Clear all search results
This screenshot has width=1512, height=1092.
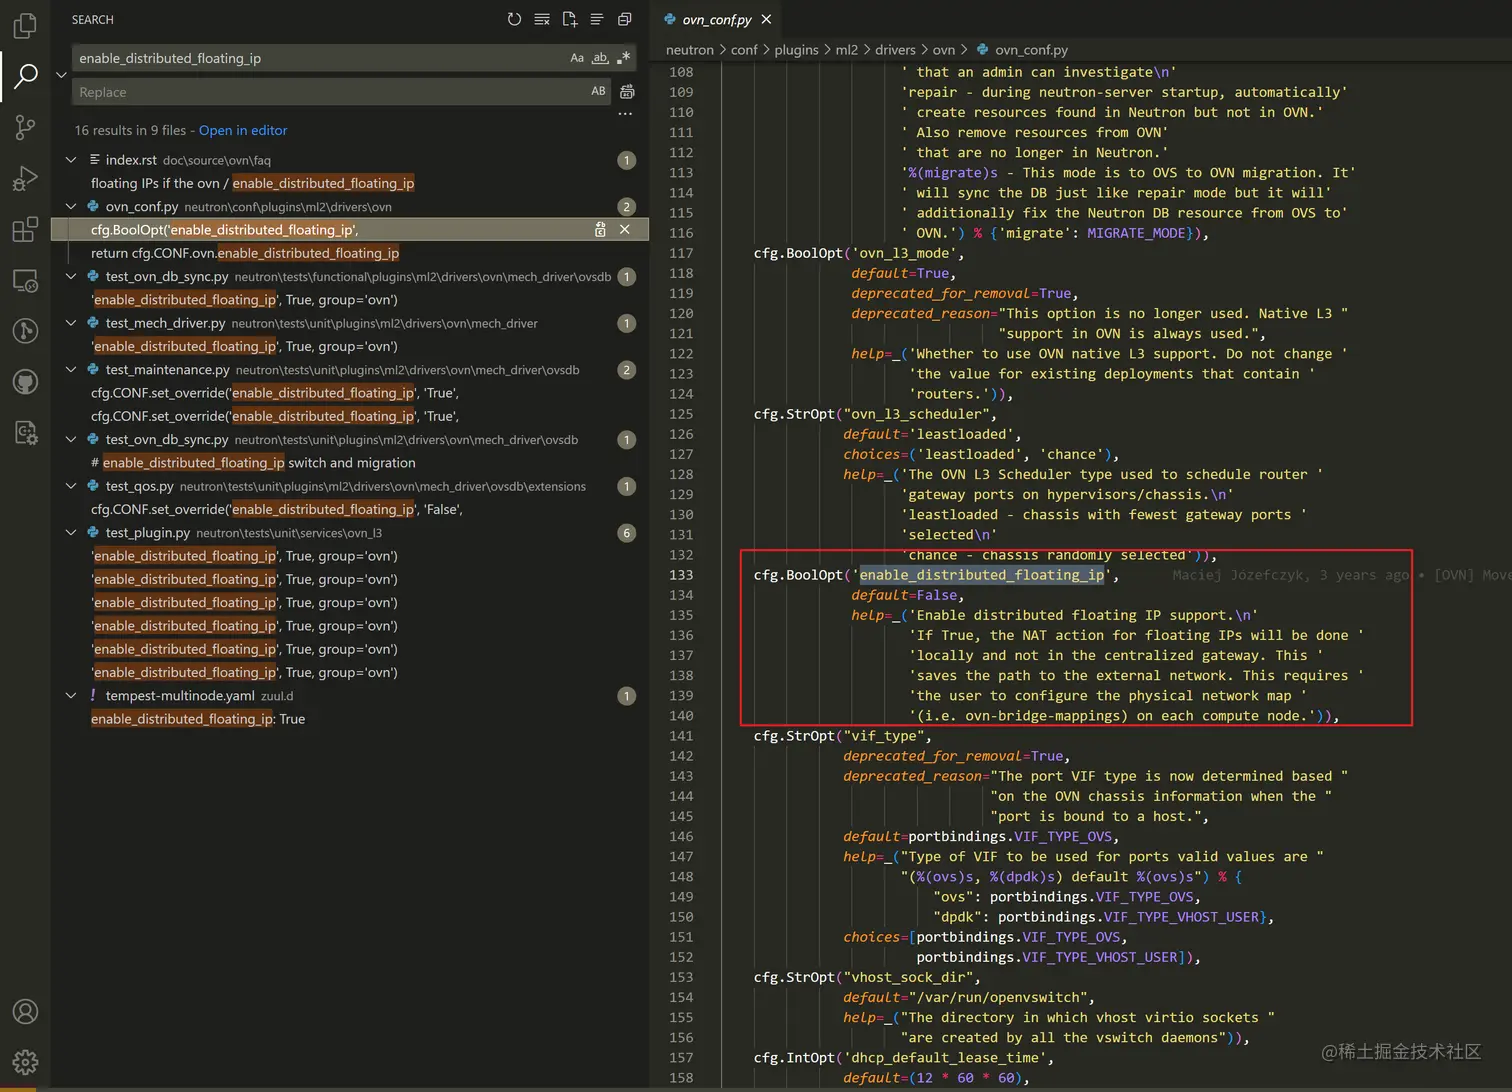[x=542, y=19]
